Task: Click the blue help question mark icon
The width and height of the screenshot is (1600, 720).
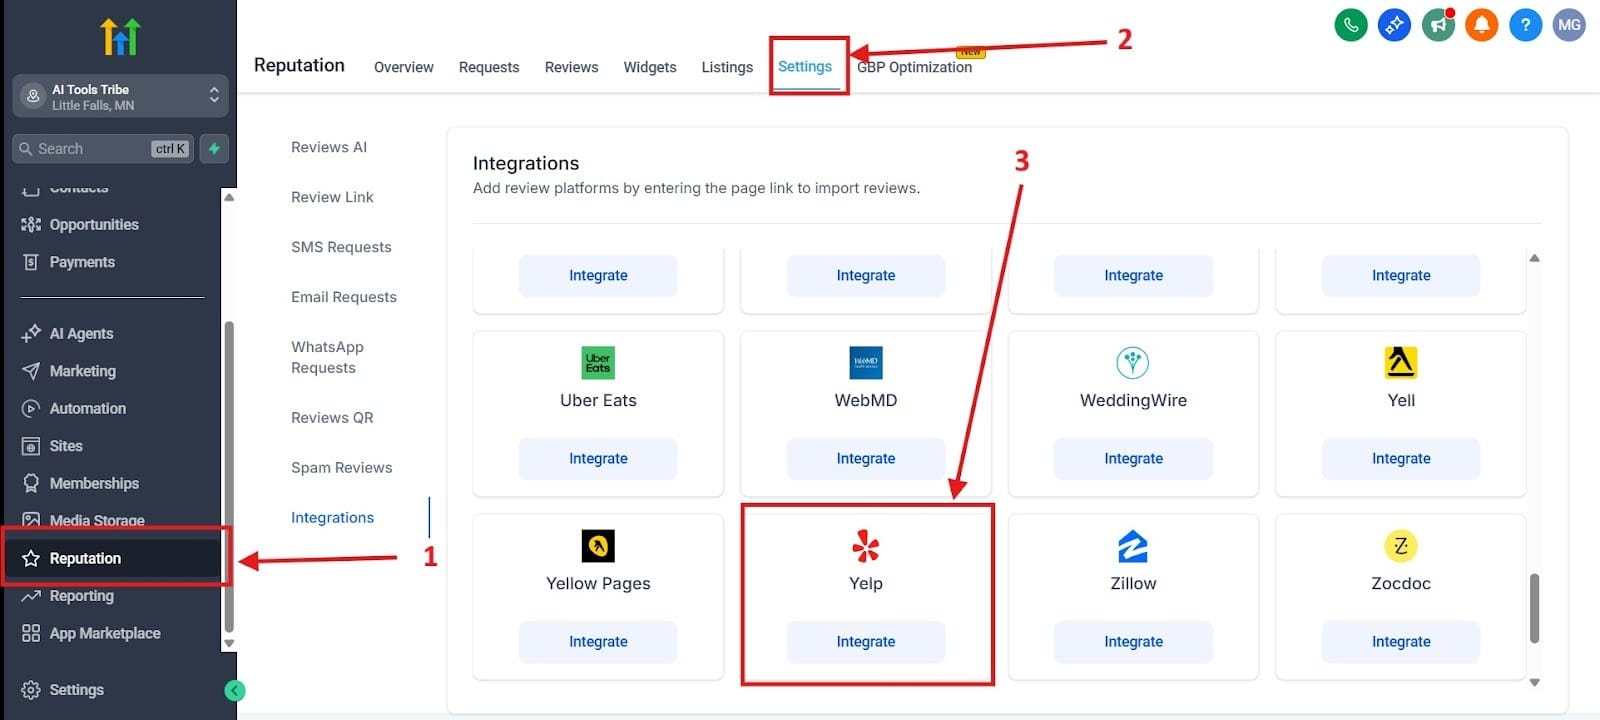Action: [x=1525, y=25]
